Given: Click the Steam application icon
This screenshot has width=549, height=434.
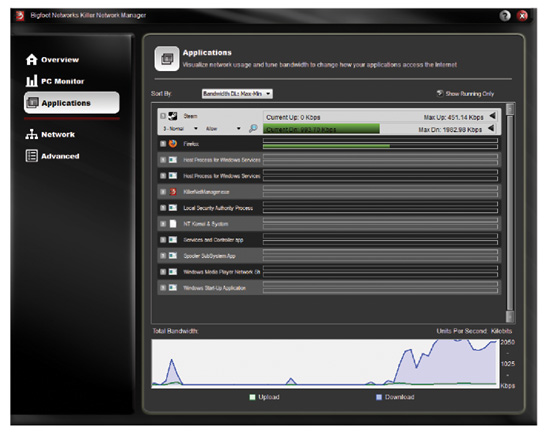Looking at the screenshot, I should pos(173,116).
